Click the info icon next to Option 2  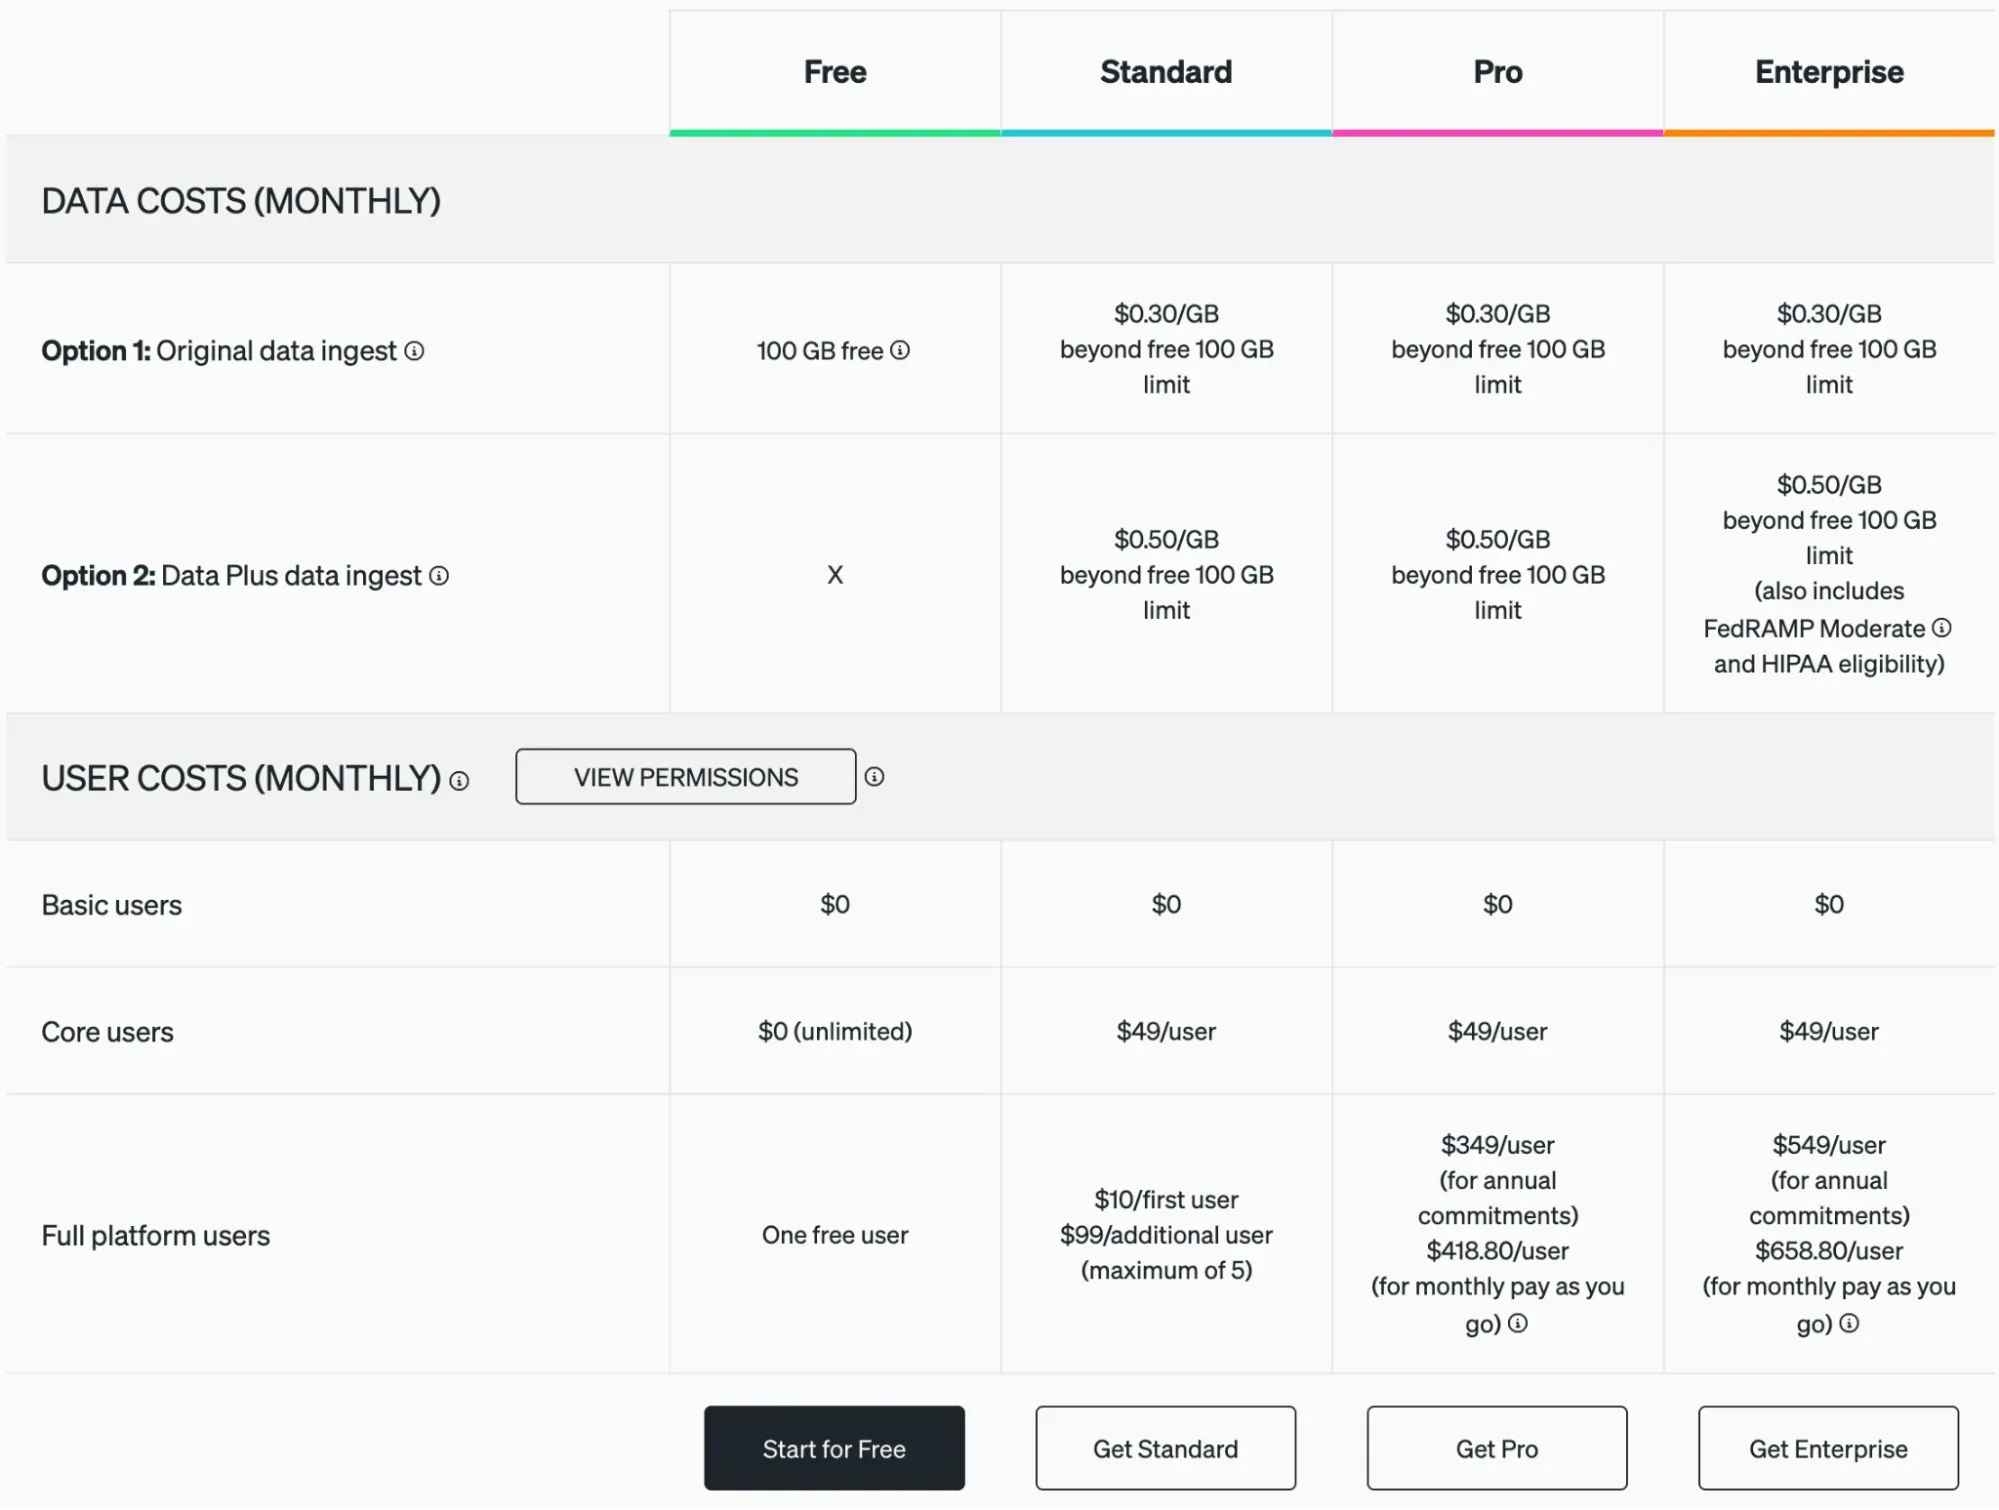tap(438, 576)
